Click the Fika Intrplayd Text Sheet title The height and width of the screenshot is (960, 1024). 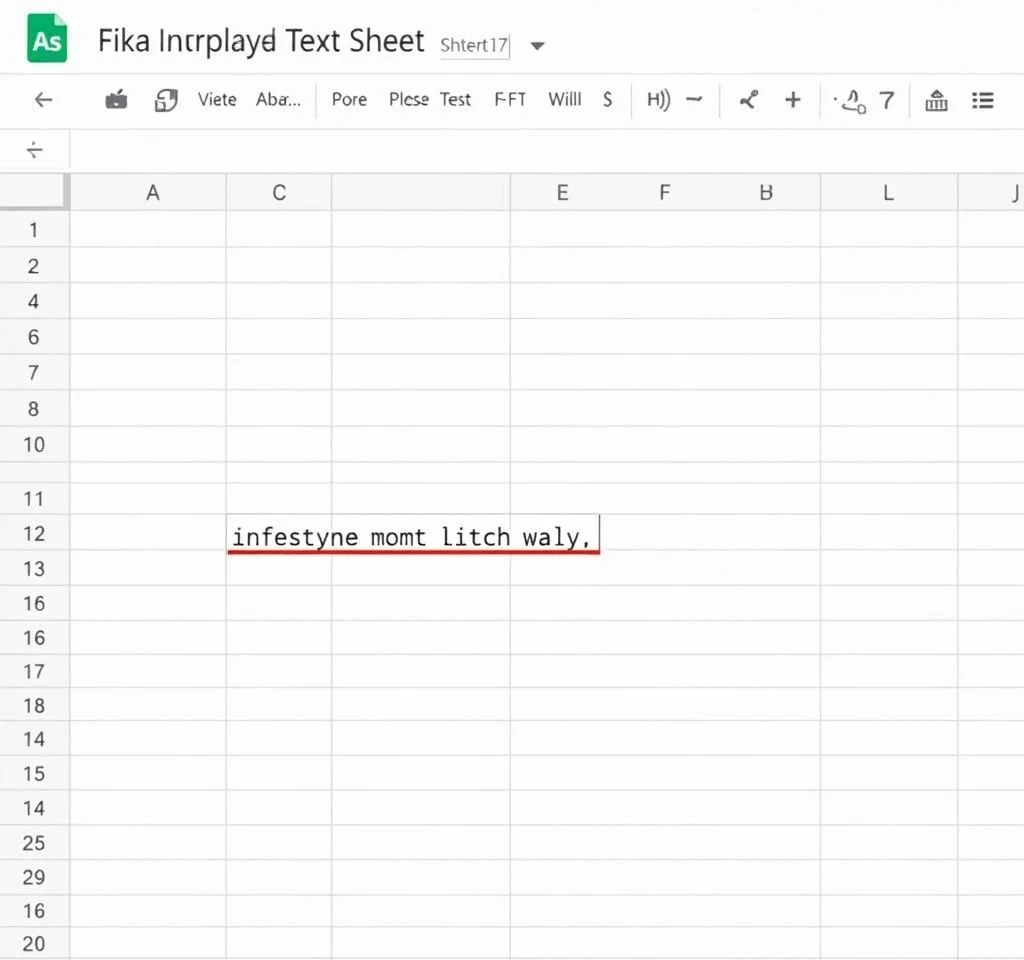(261, 41)
